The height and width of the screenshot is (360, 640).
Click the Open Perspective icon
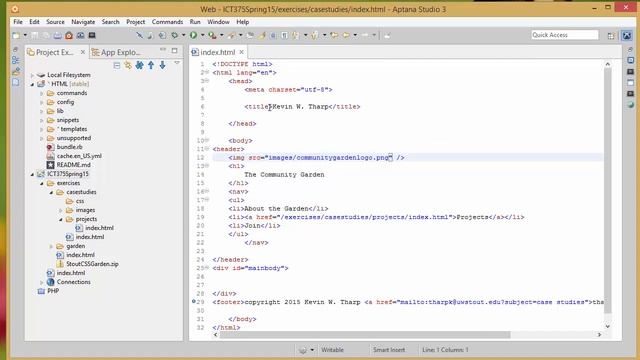tap(611, 36)
